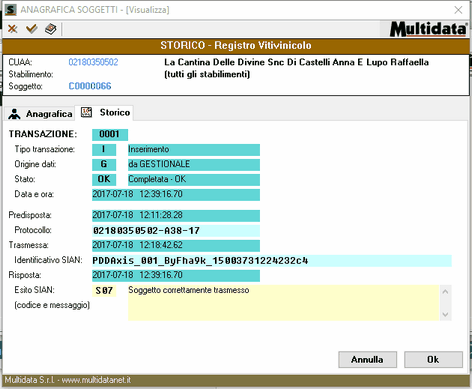The height and width of the screenshot is (389, 472).
Task: Click the 'Multidata S.r.l. - www.multidatanet.it' footer text
Action: (x=67, y=380)
